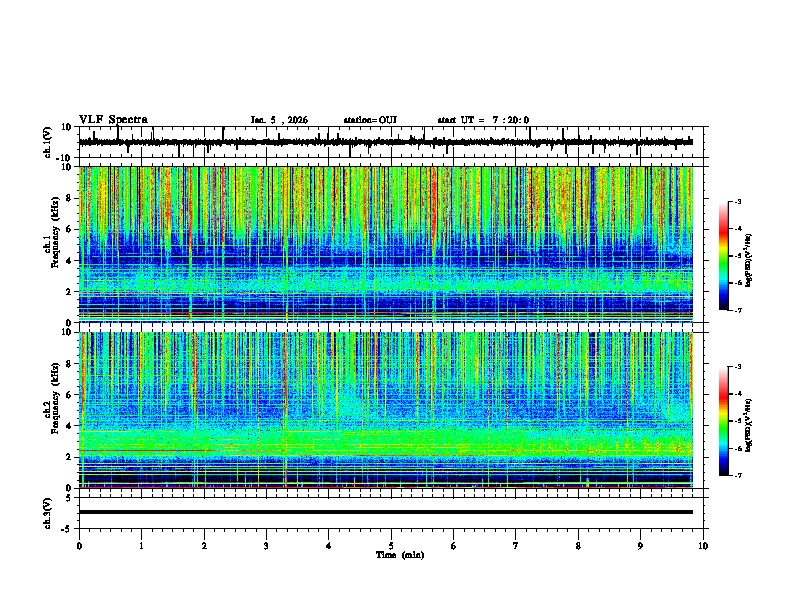Click the ch.1 spectrogram plot area
The height and width of the screenshot is (612, 792).
[x=385, y=244]
